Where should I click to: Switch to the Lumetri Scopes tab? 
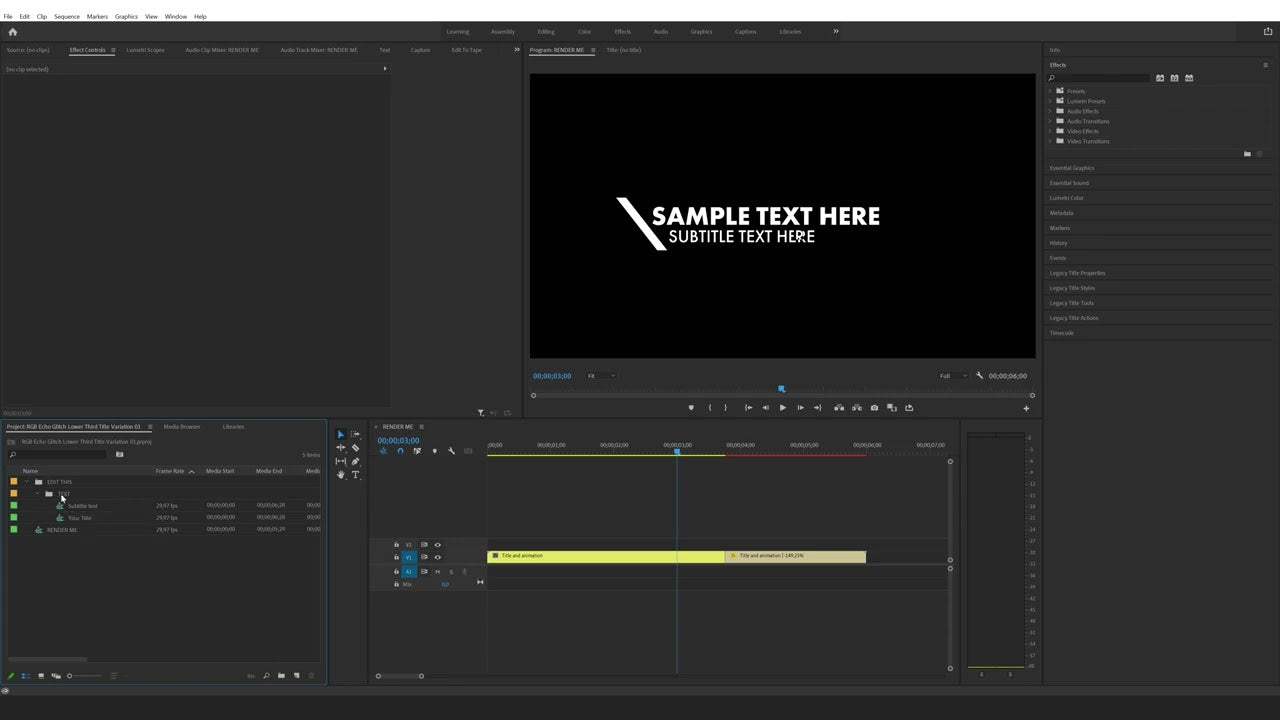pos(146,50)
